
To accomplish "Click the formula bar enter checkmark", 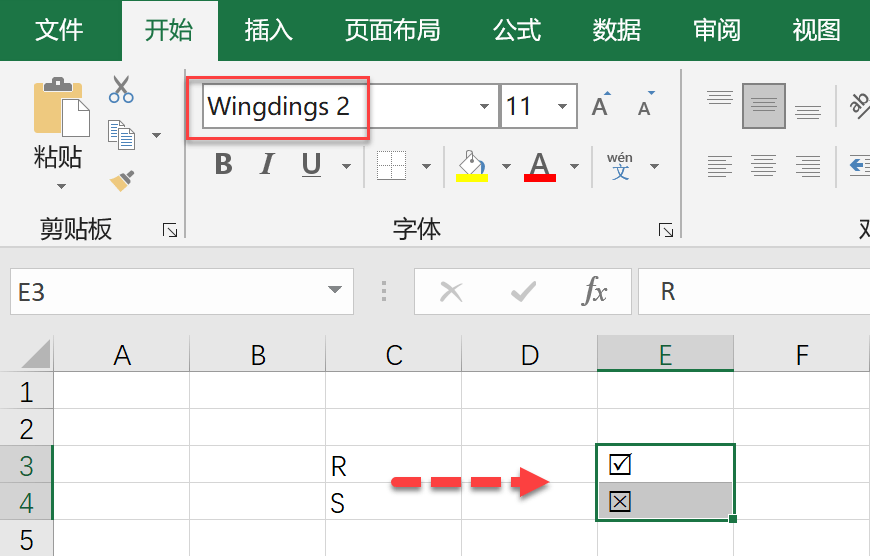I will [x=523, y=291].
